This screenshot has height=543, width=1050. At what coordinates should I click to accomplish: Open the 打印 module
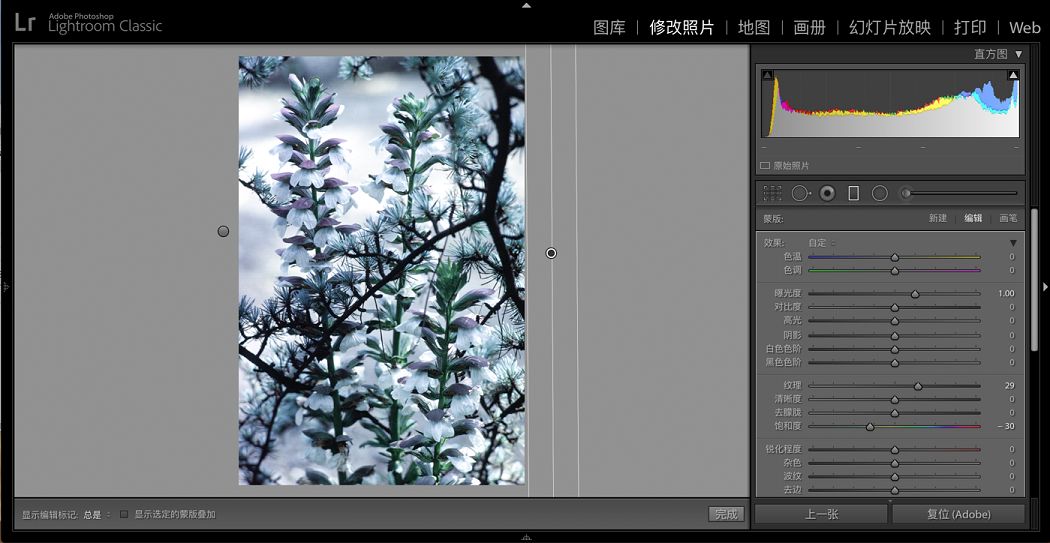point(970,27)
